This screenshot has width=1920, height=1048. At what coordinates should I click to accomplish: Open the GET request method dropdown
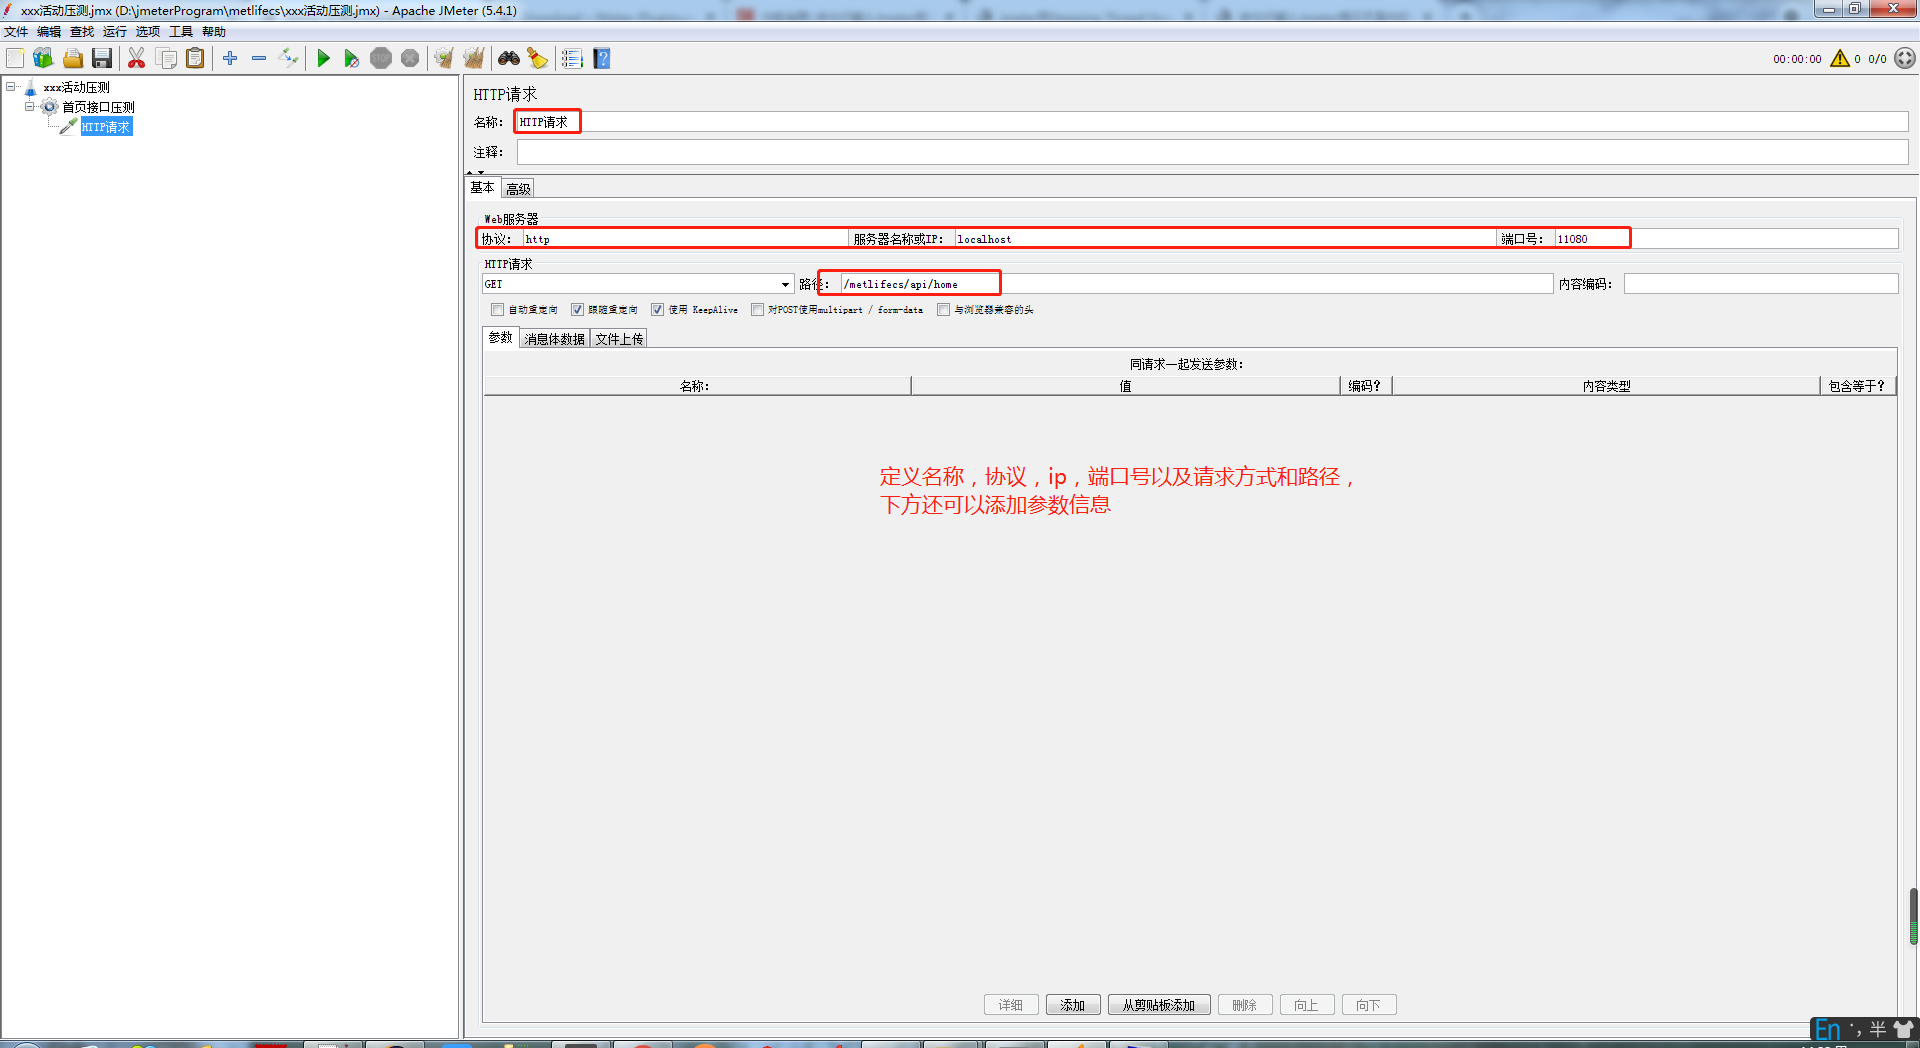tap(785, 285)
